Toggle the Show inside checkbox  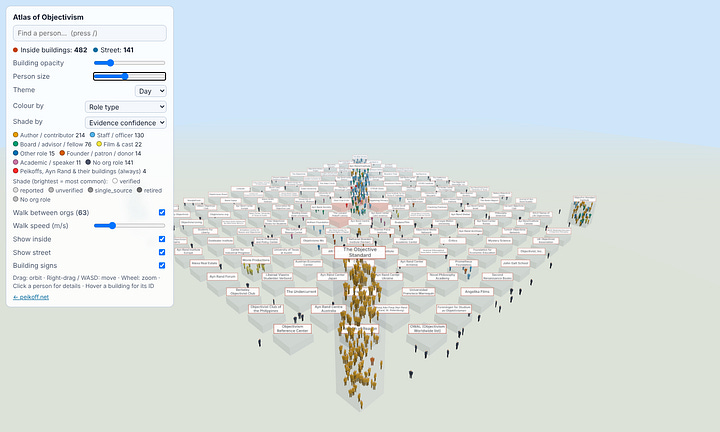[162, 239]
